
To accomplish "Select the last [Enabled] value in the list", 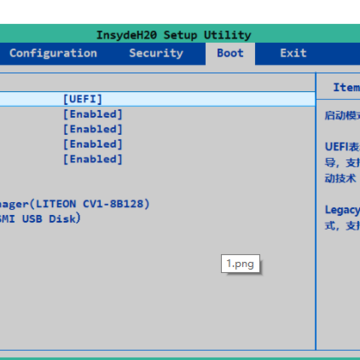I will (93, 159).
